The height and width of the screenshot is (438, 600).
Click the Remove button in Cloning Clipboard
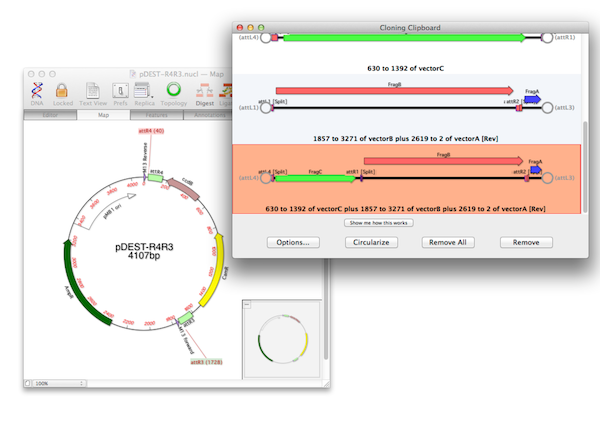pyautogui.click(x=526, y=243)
